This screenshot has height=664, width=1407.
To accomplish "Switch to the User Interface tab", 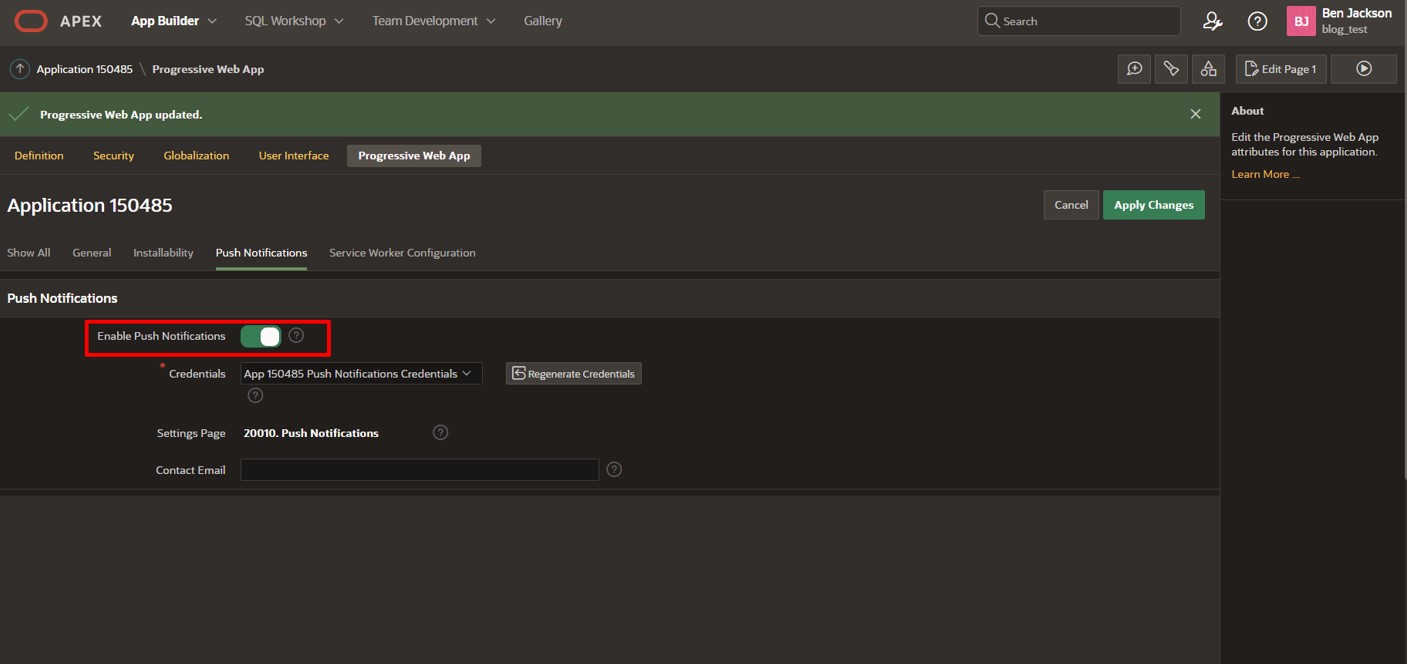I will 293,155.
